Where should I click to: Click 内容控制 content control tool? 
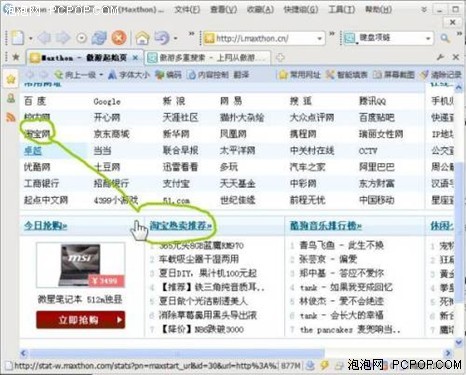click(x=208, y=75)
